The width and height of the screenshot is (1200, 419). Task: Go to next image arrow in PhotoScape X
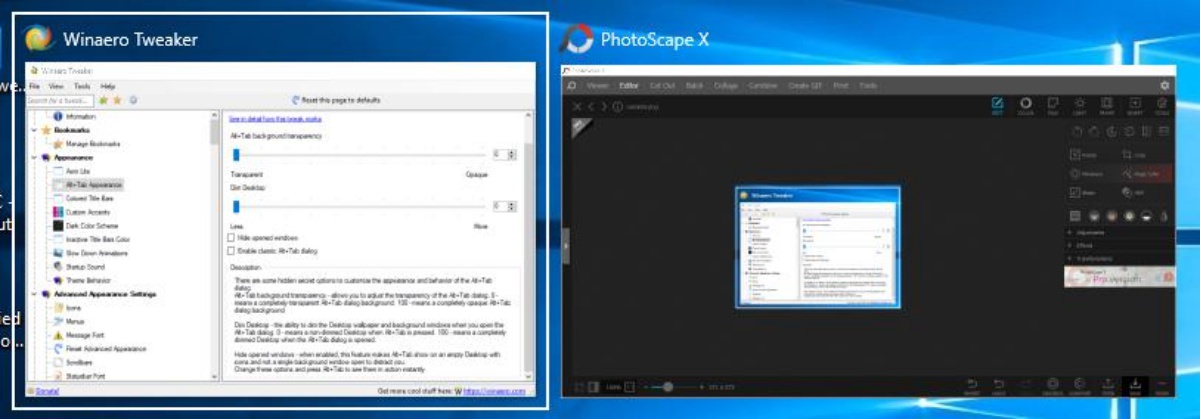(x=604, y=106)
